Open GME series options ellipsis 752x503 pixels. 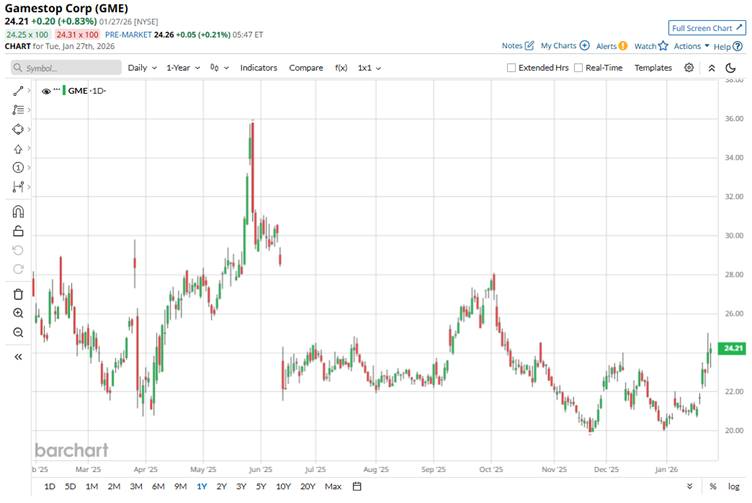tap(57, 90)
